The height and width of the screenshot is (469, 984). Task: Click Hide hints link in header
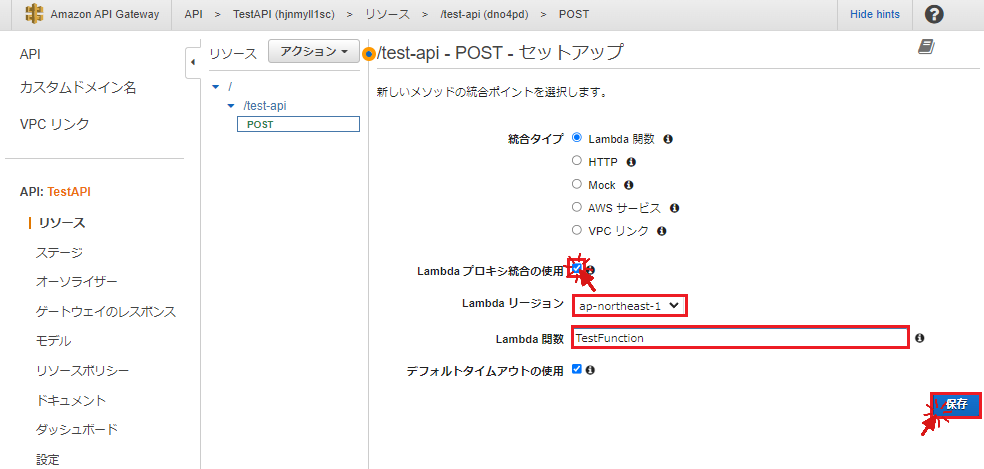[x=875, y=14]
